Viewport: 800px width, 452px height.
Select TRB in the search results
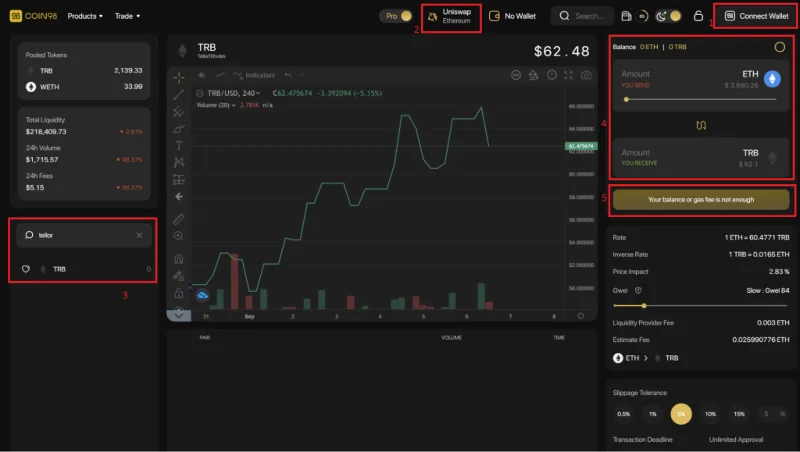[86, 269]
